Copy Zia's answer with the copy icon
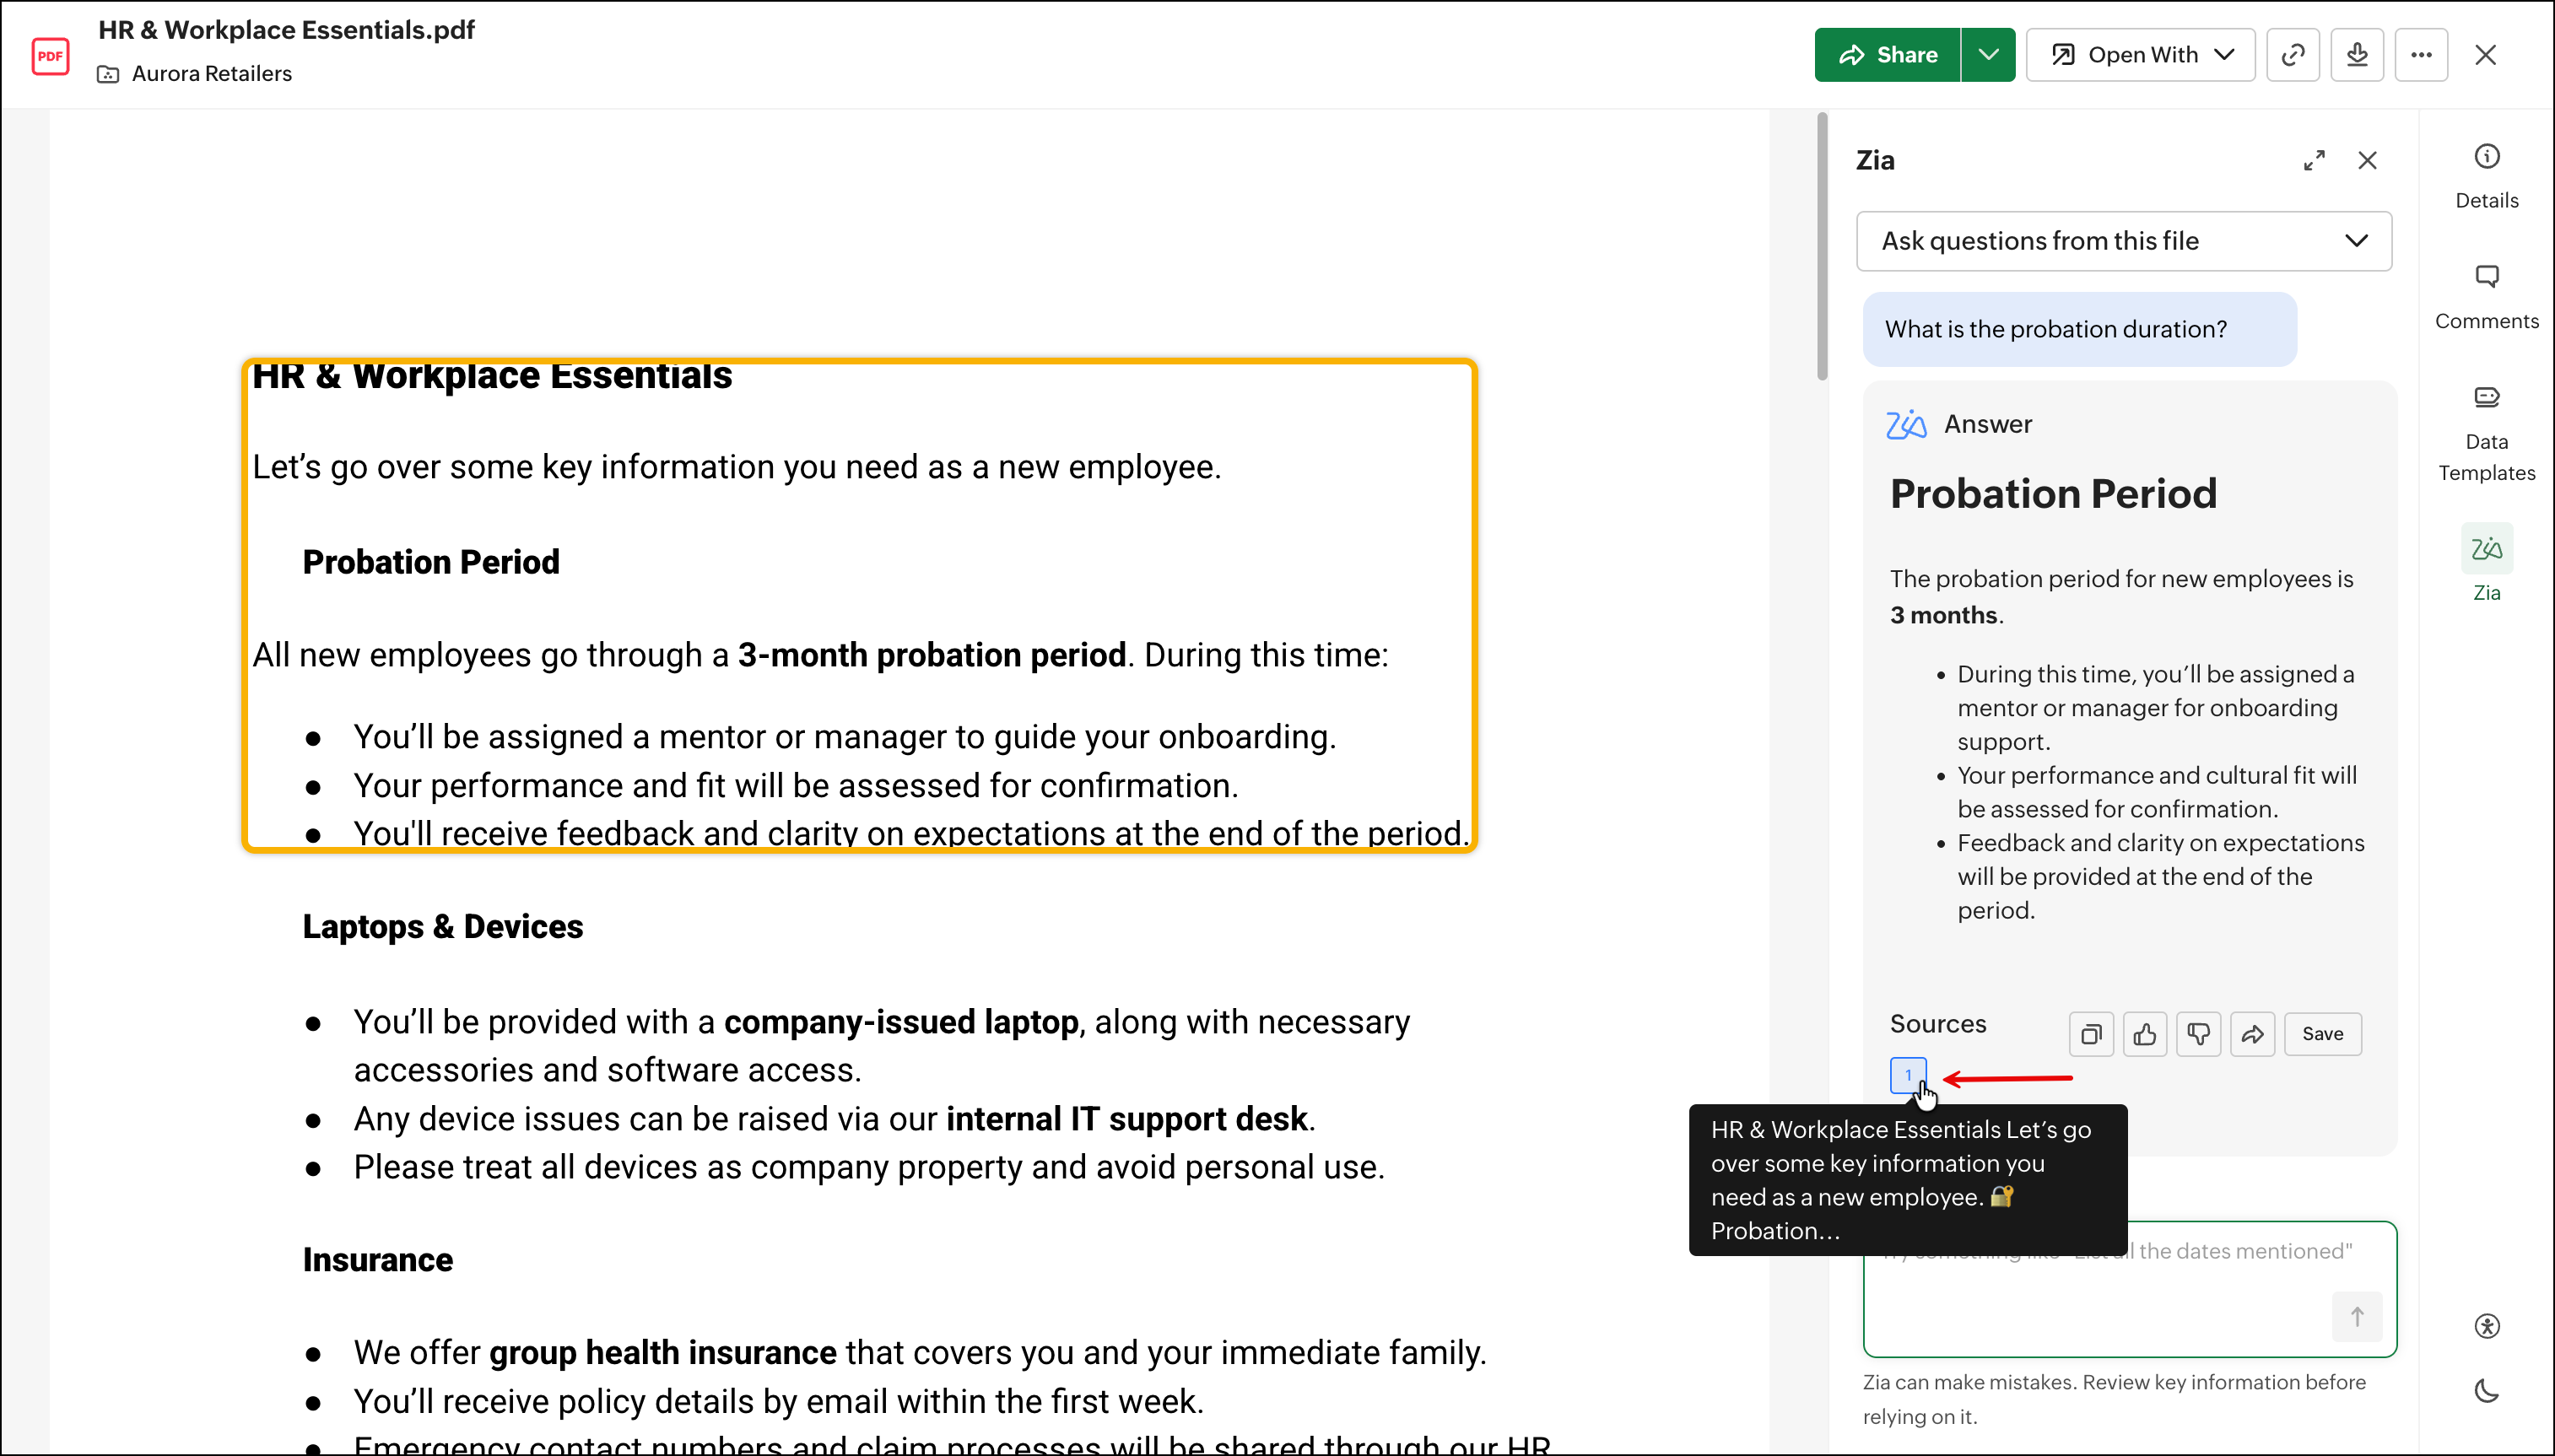This screenshot has height=1456, width=2555. pos(2091,1034)
